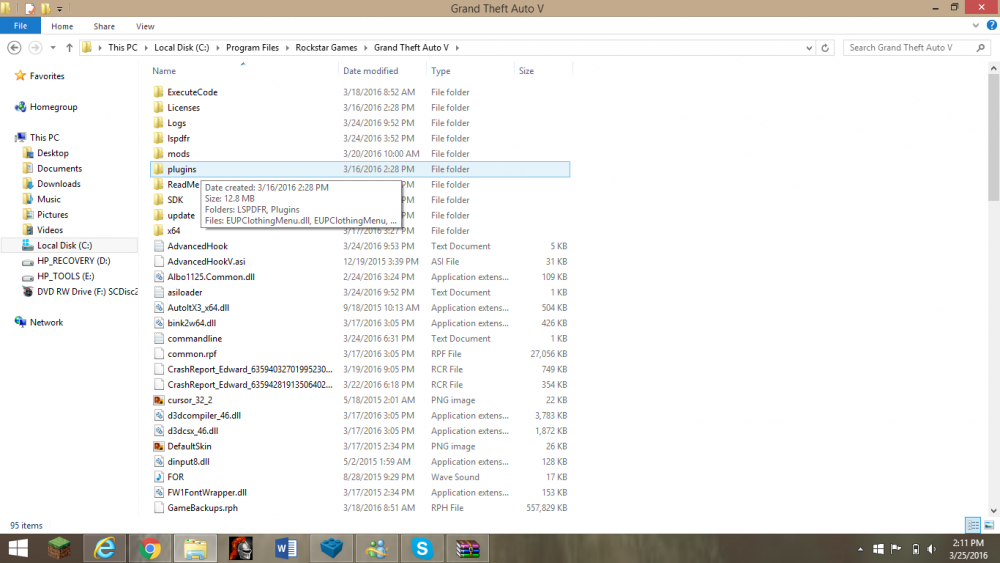Screen dimensions: 1000x563
Task: Select the DefaultSkin PNG image
Action: click(189, 446)
